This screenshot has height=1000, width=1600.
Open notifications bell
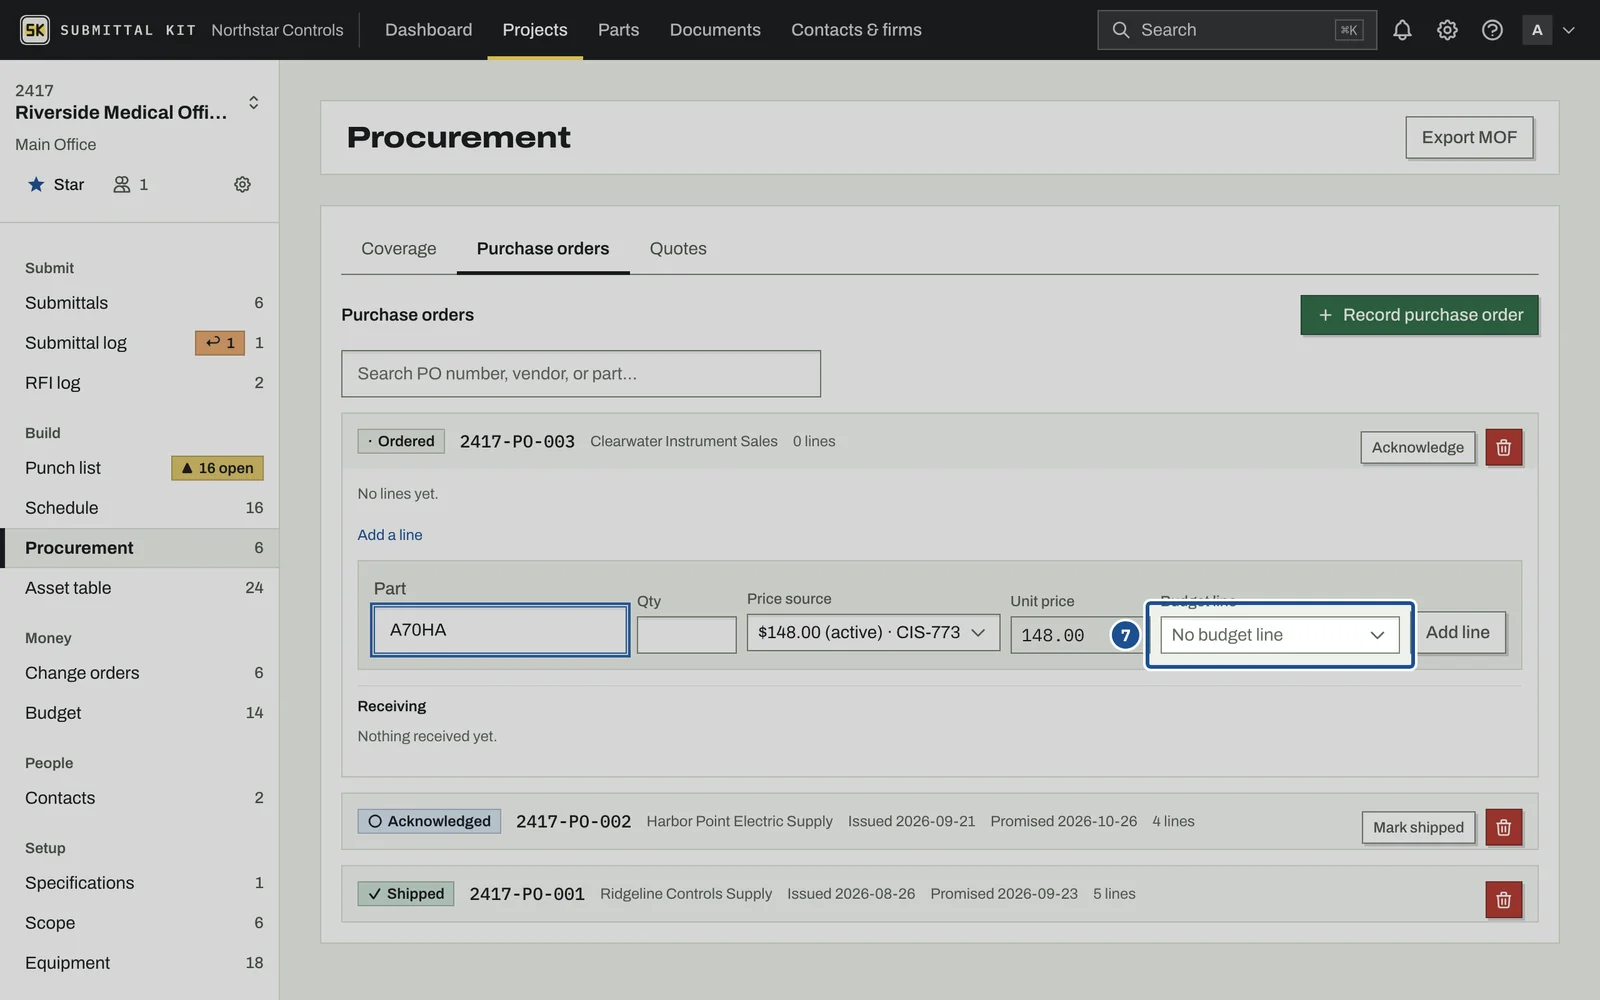[1402, 30]
